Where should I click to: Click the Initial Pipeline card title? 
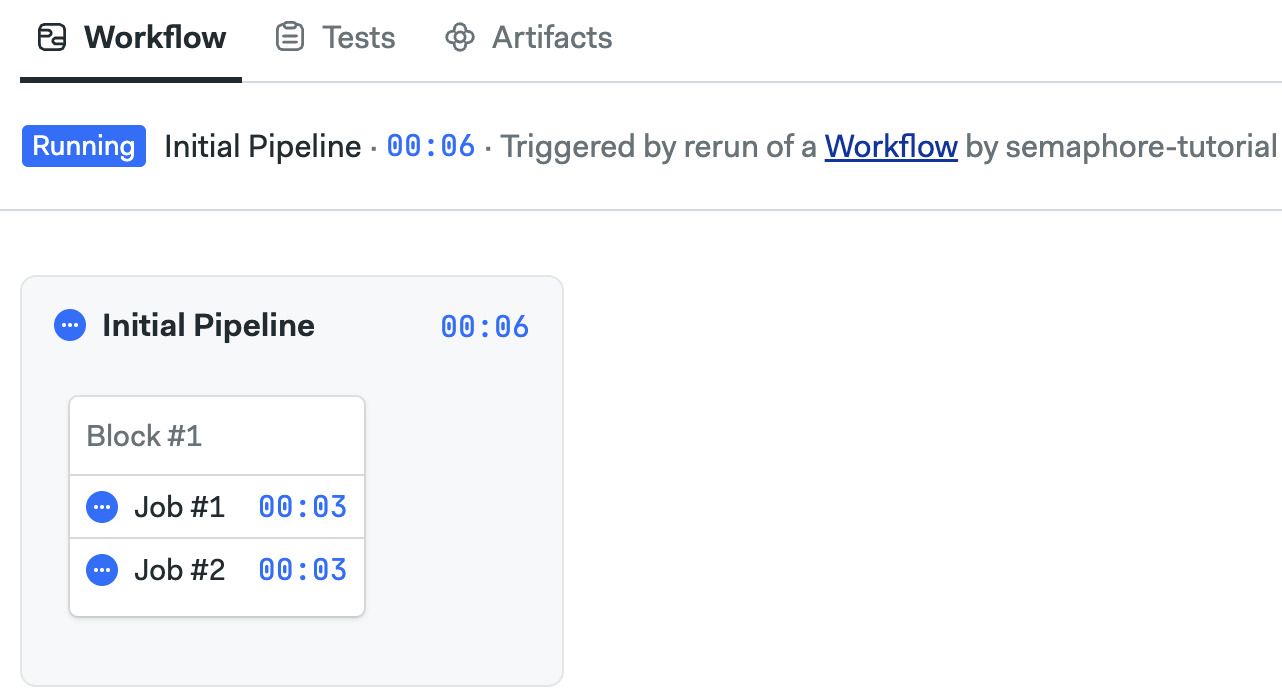click(208, 326)
